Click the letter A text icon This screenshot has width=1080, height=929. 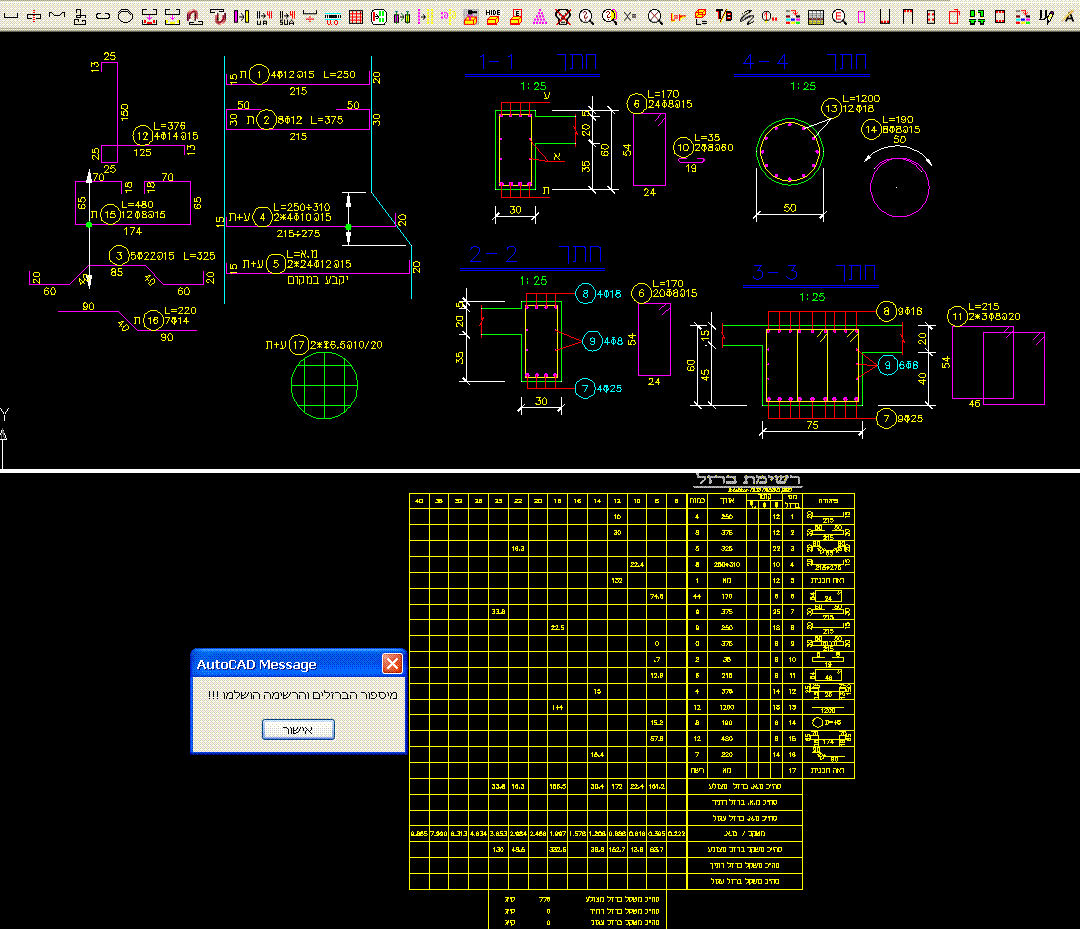click(x=1069, y=16)
